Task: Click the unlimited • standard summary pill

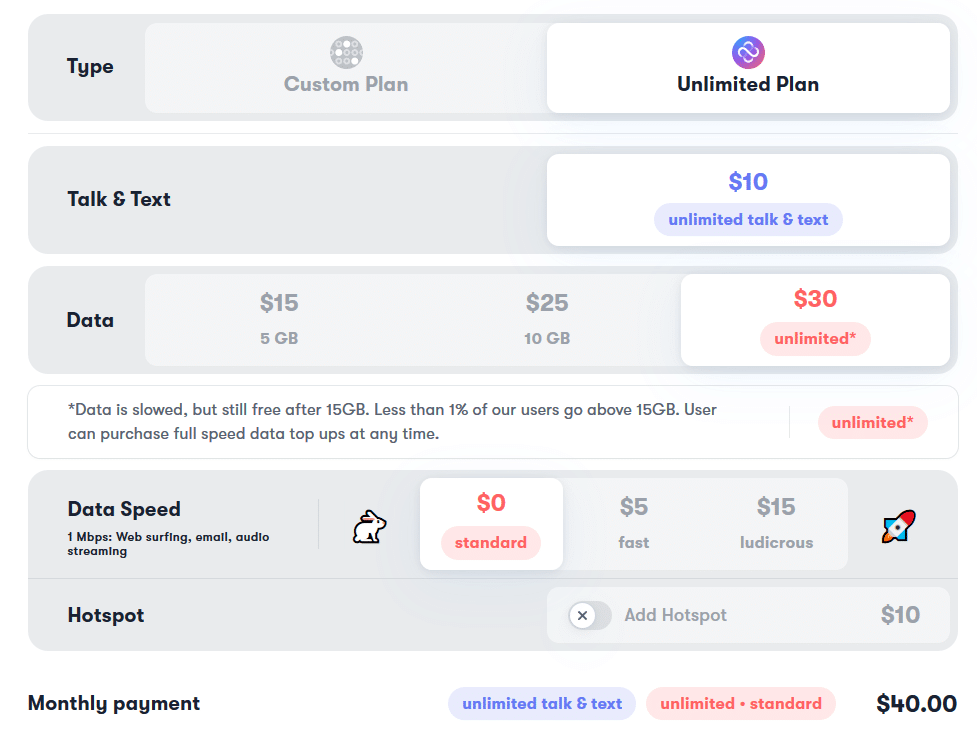Action: point(741,703)
